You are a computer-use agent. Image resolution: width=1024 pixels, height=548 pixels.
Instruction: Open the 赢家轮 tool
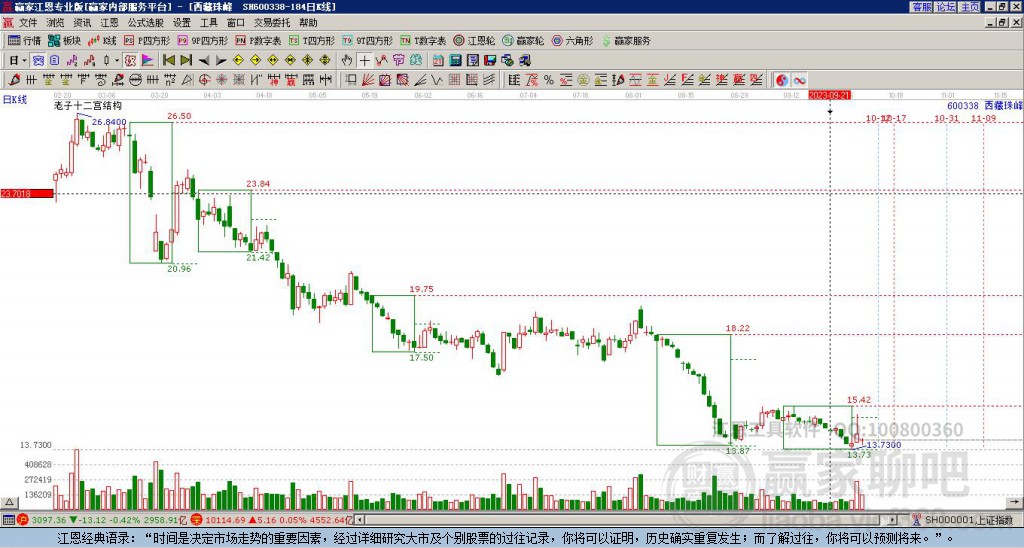coord(523,40)
